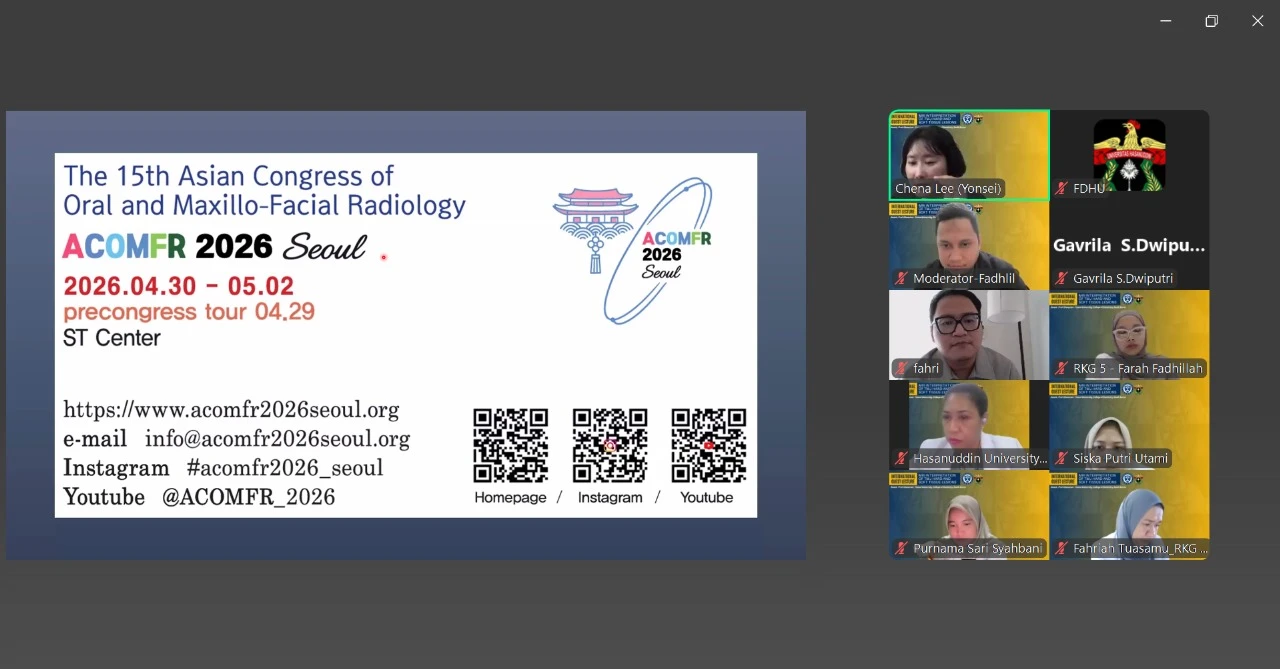Click the colorful "ACOMFR 2026 Seoul" heading
The image size is (1280, 669).
coord(214,246)
